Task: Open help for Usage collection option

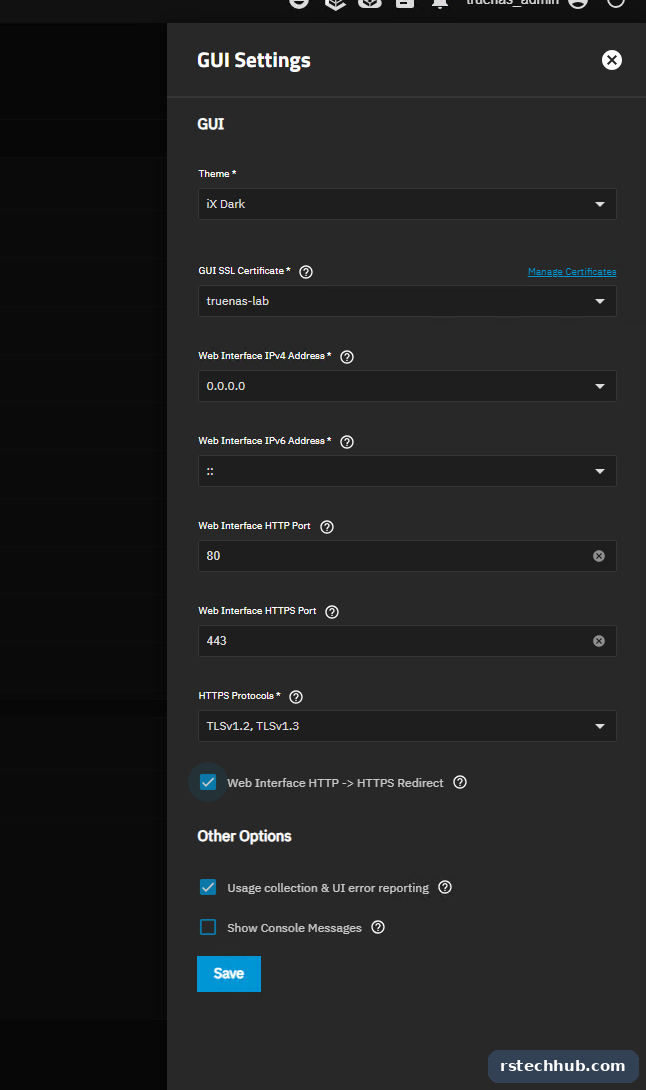Action: click(445, 887)
